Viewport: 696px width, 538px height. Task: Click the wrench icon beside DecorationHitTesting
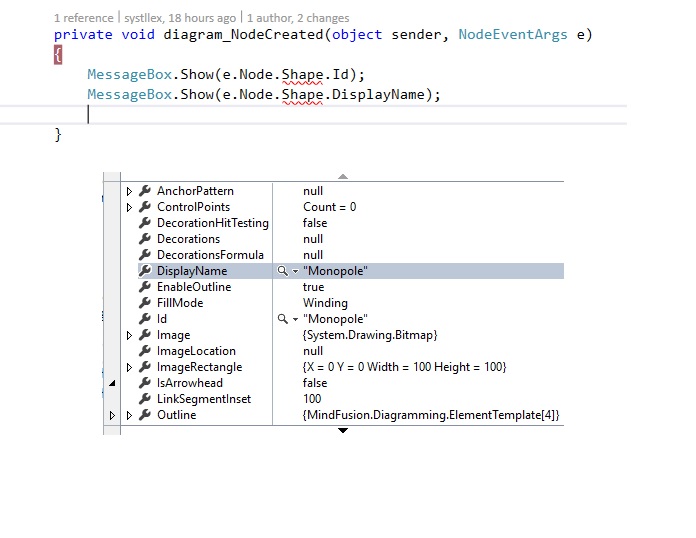pos(145,223)
